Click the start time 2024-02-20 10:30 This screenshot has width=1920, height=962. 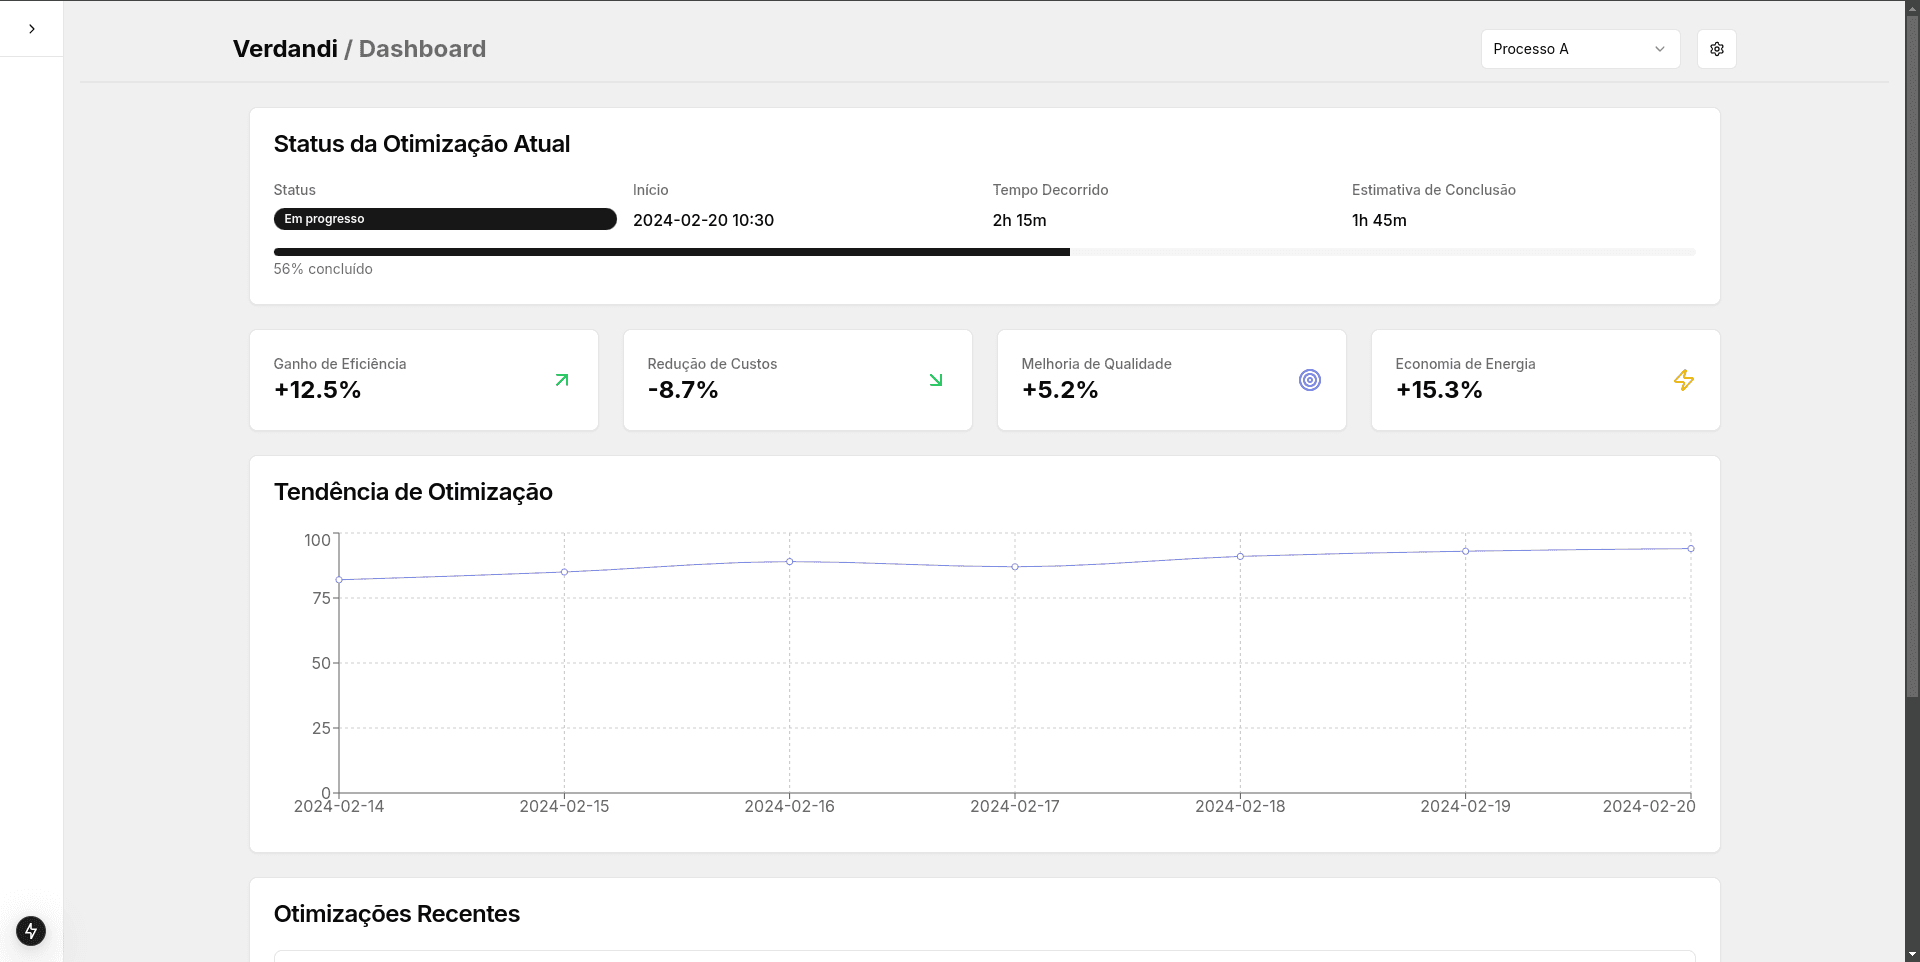pos(703,220)
